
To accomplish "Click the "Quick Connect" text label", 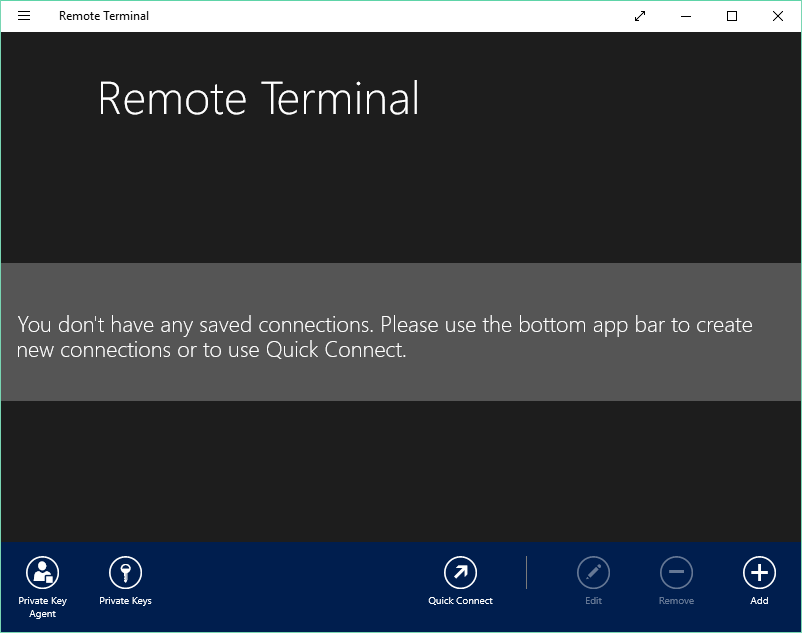I will click(460, 601).
